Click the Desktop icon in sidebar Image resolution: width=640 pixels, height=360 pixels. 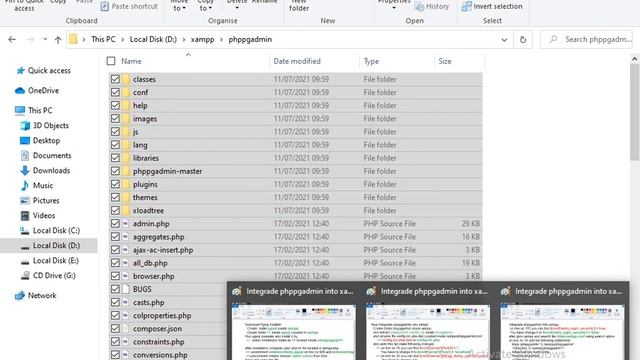click(25, 140)
